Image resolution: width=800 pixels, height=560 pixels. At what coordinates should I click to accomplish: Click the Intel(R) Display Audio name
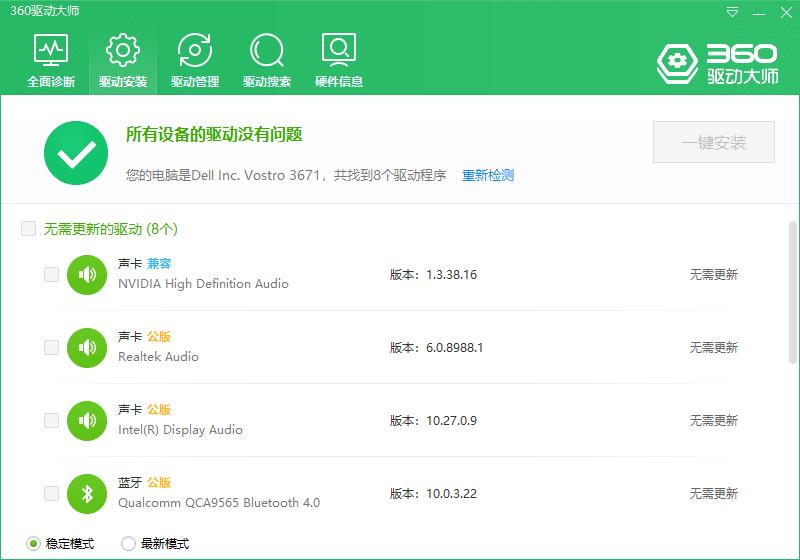pos(180,430)
